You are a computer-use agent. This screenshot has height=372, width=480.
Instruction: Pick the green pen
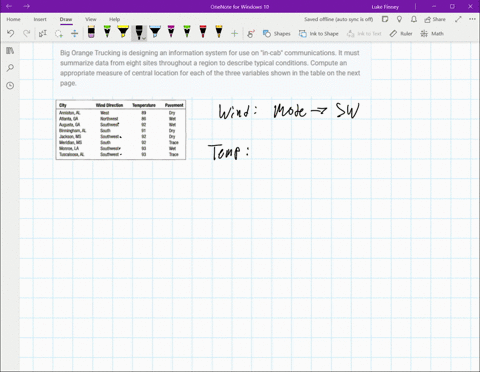pos(107,32)
